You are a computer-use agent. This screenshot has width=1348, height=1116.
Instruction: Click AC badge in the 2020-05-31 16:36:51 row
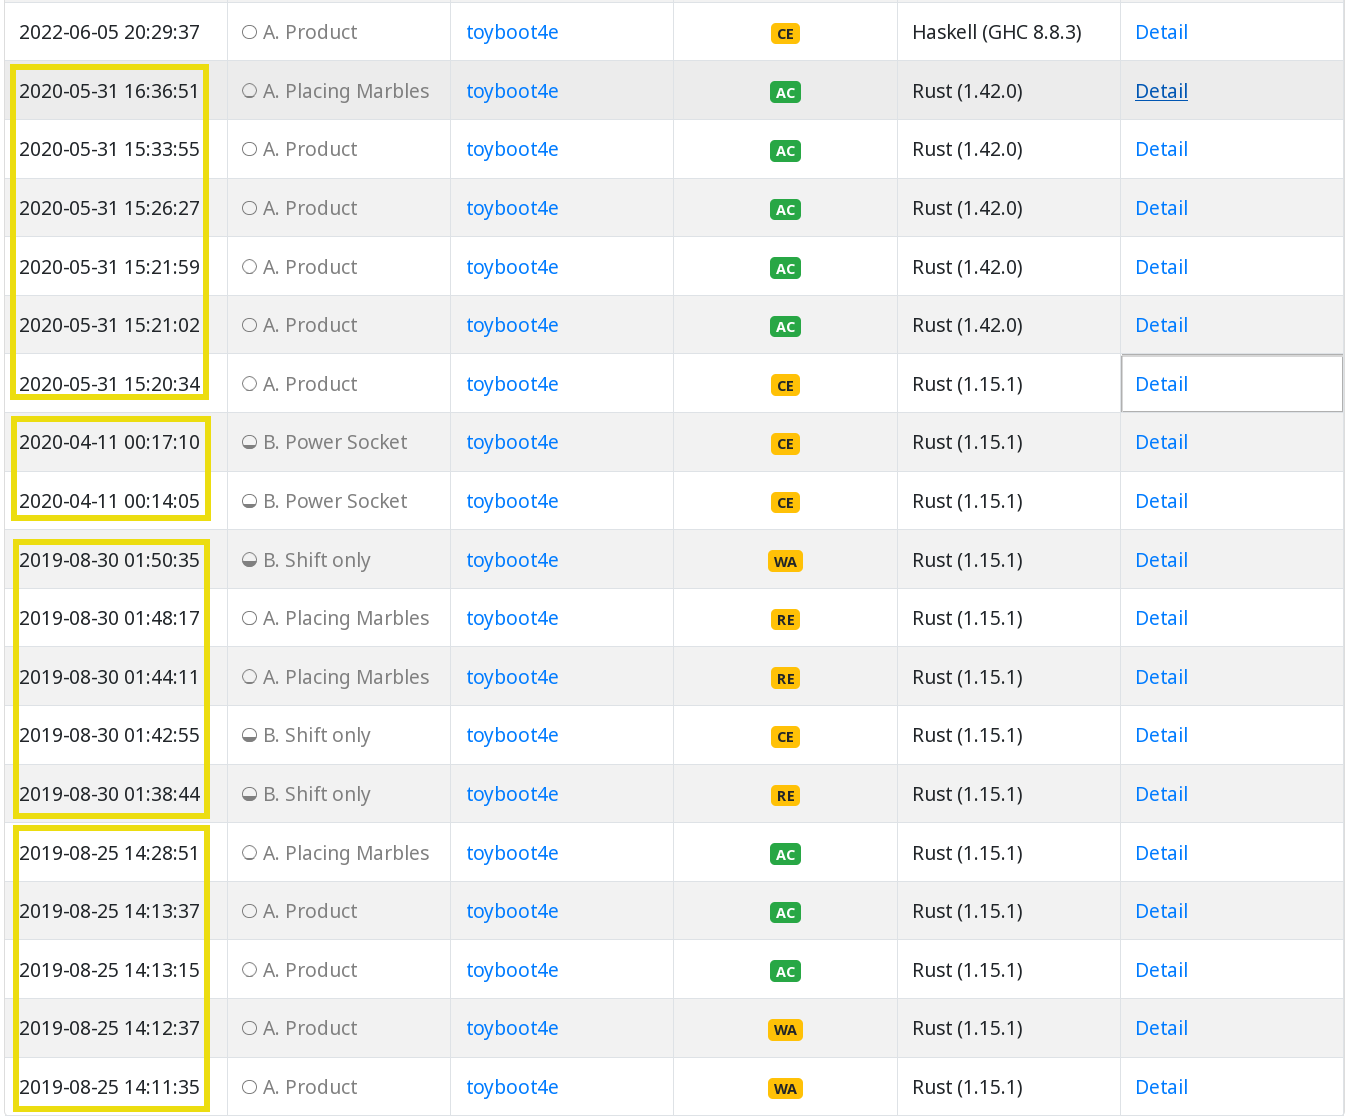tap(785, 92)
